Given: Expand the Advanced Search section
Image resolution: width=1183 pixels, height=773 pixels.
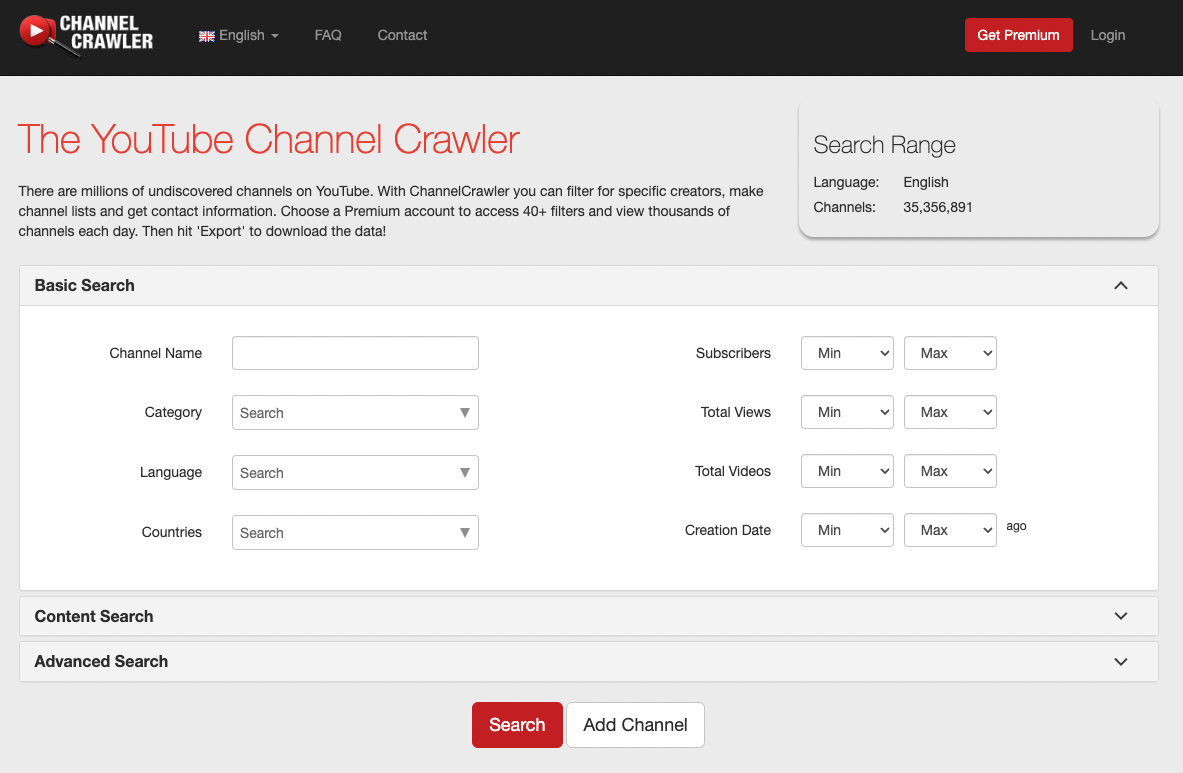Looking at the screenshot, I should point(1120,661).
